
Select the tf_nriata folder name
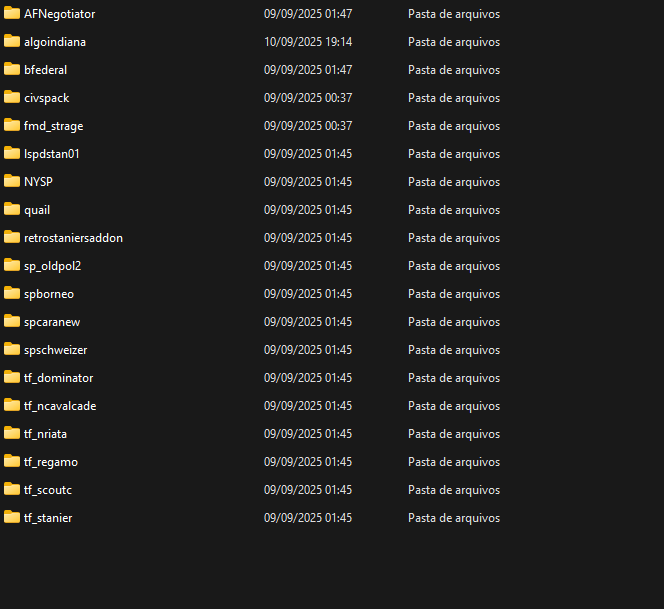pos(45,434)
